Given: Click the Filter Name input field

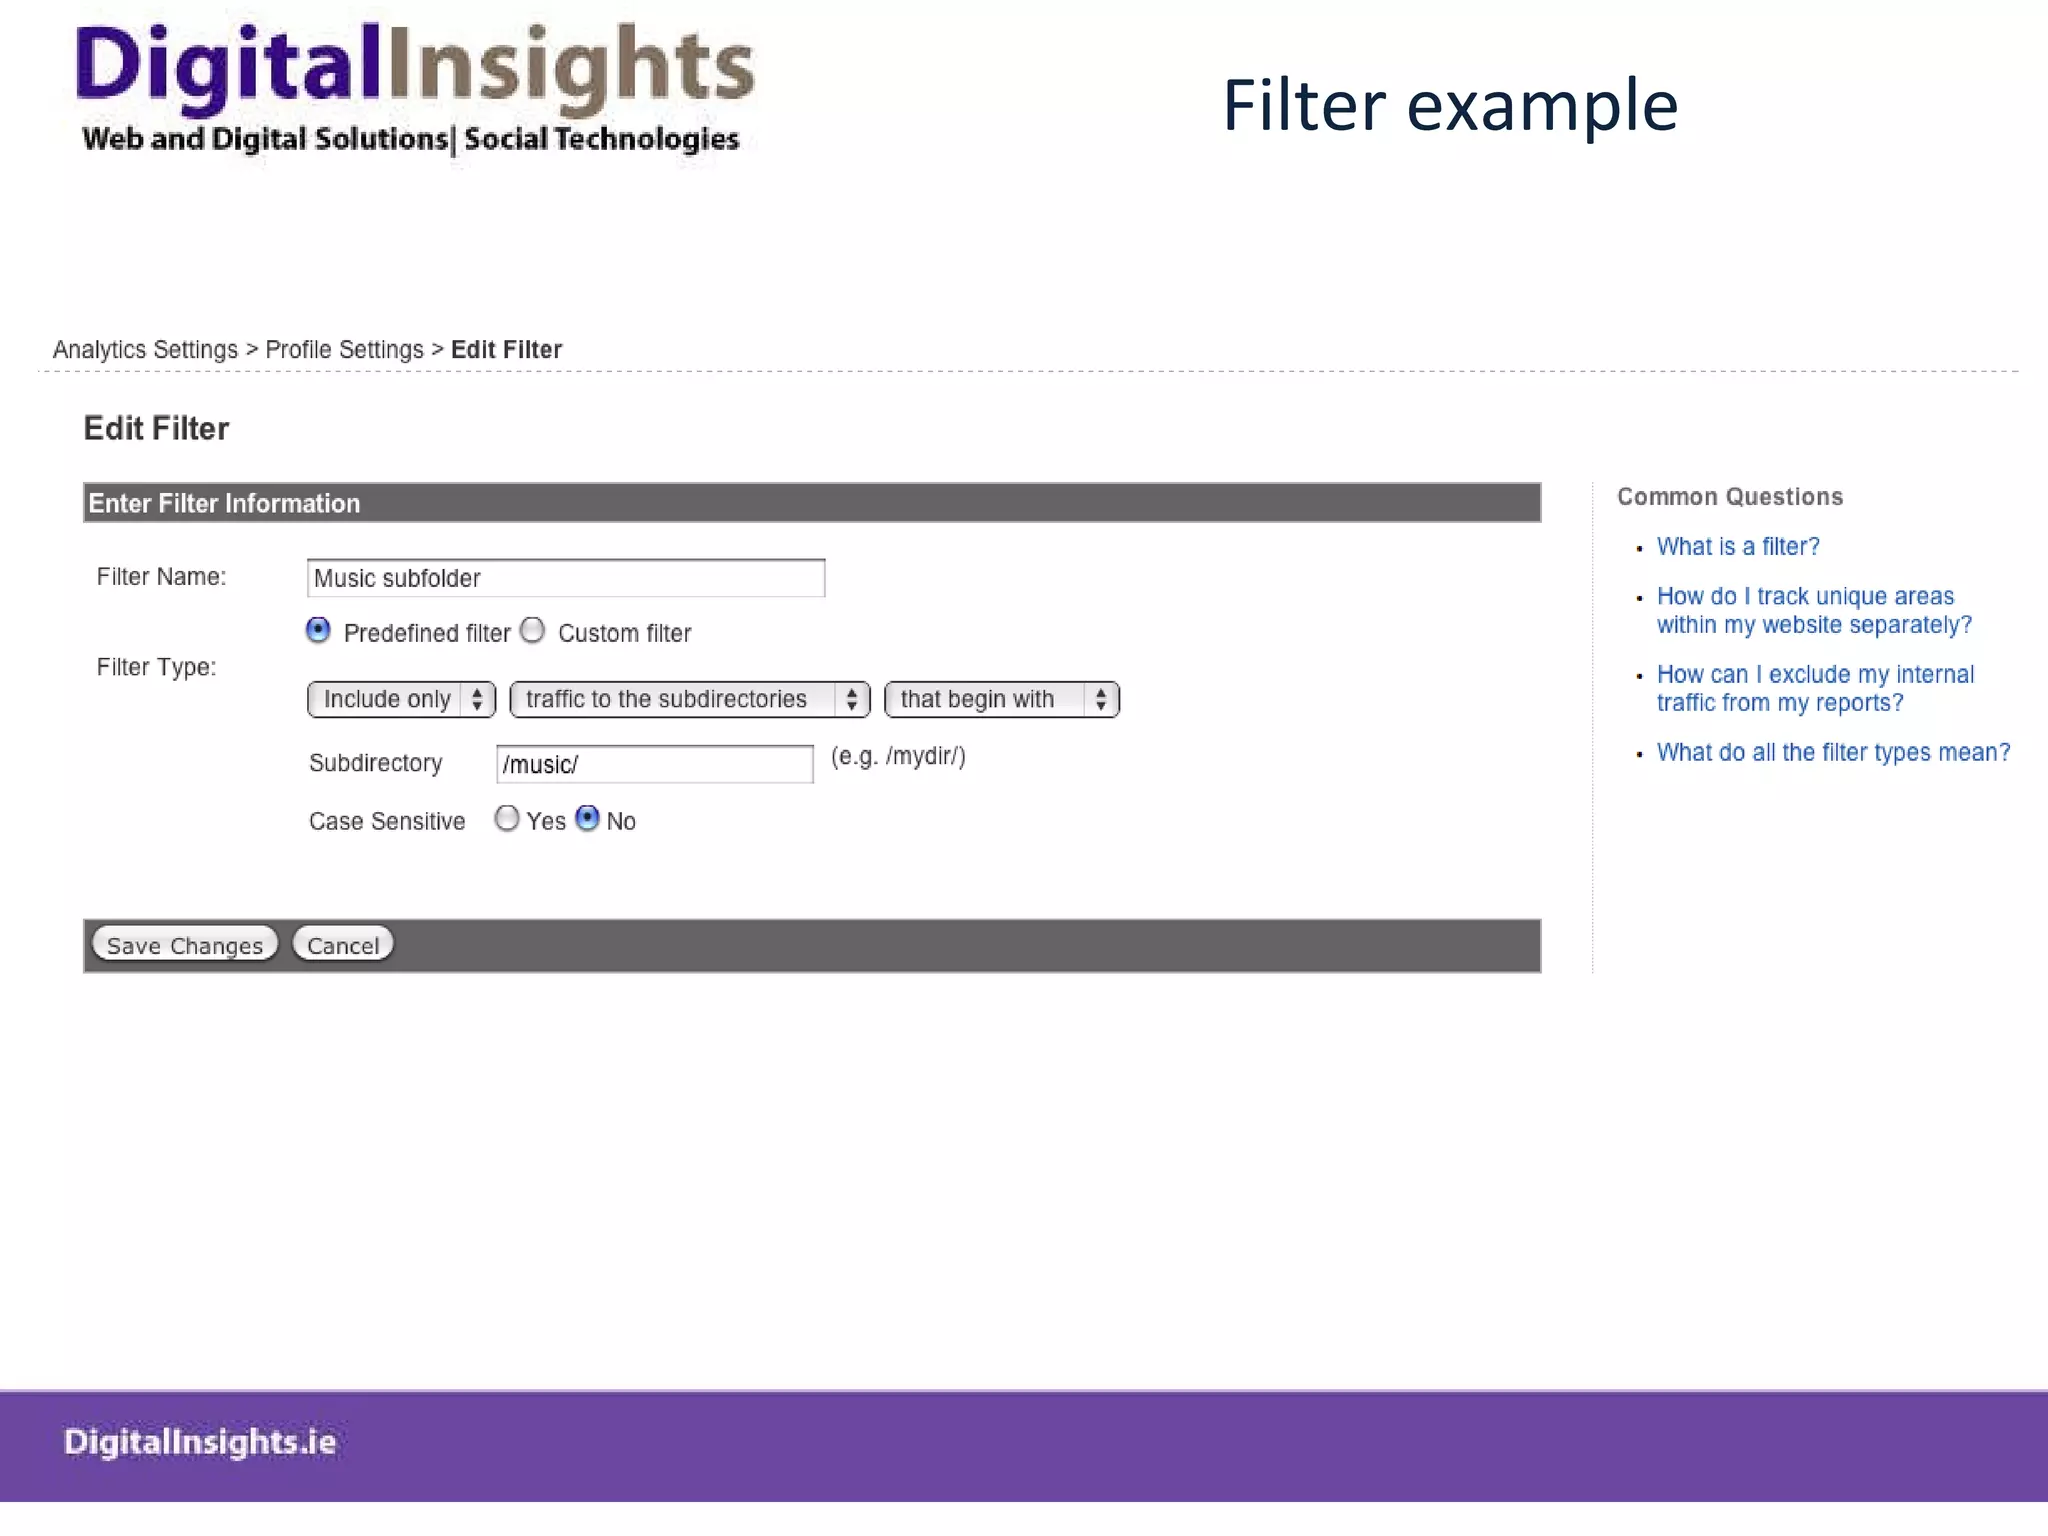Looking at the screenshot, I should coord(566,578).
